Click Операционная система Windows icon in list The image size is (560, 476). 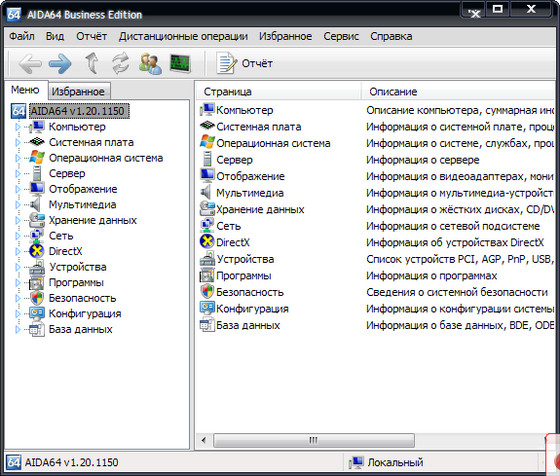click(x=207, y=142)
